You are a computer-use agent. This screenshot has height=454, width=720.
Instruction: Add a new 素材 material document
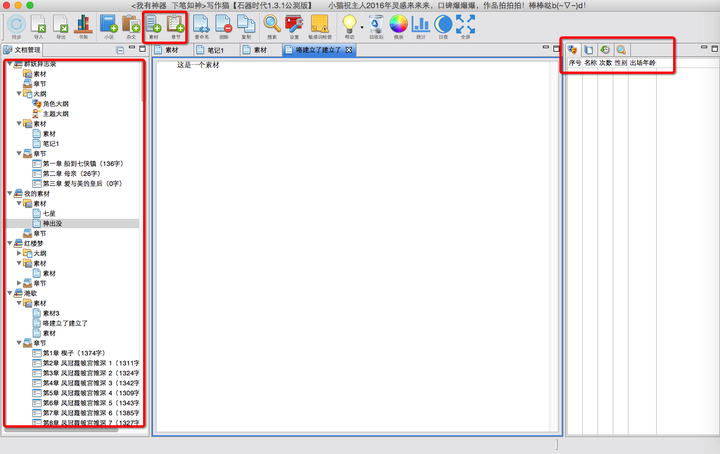153,27
